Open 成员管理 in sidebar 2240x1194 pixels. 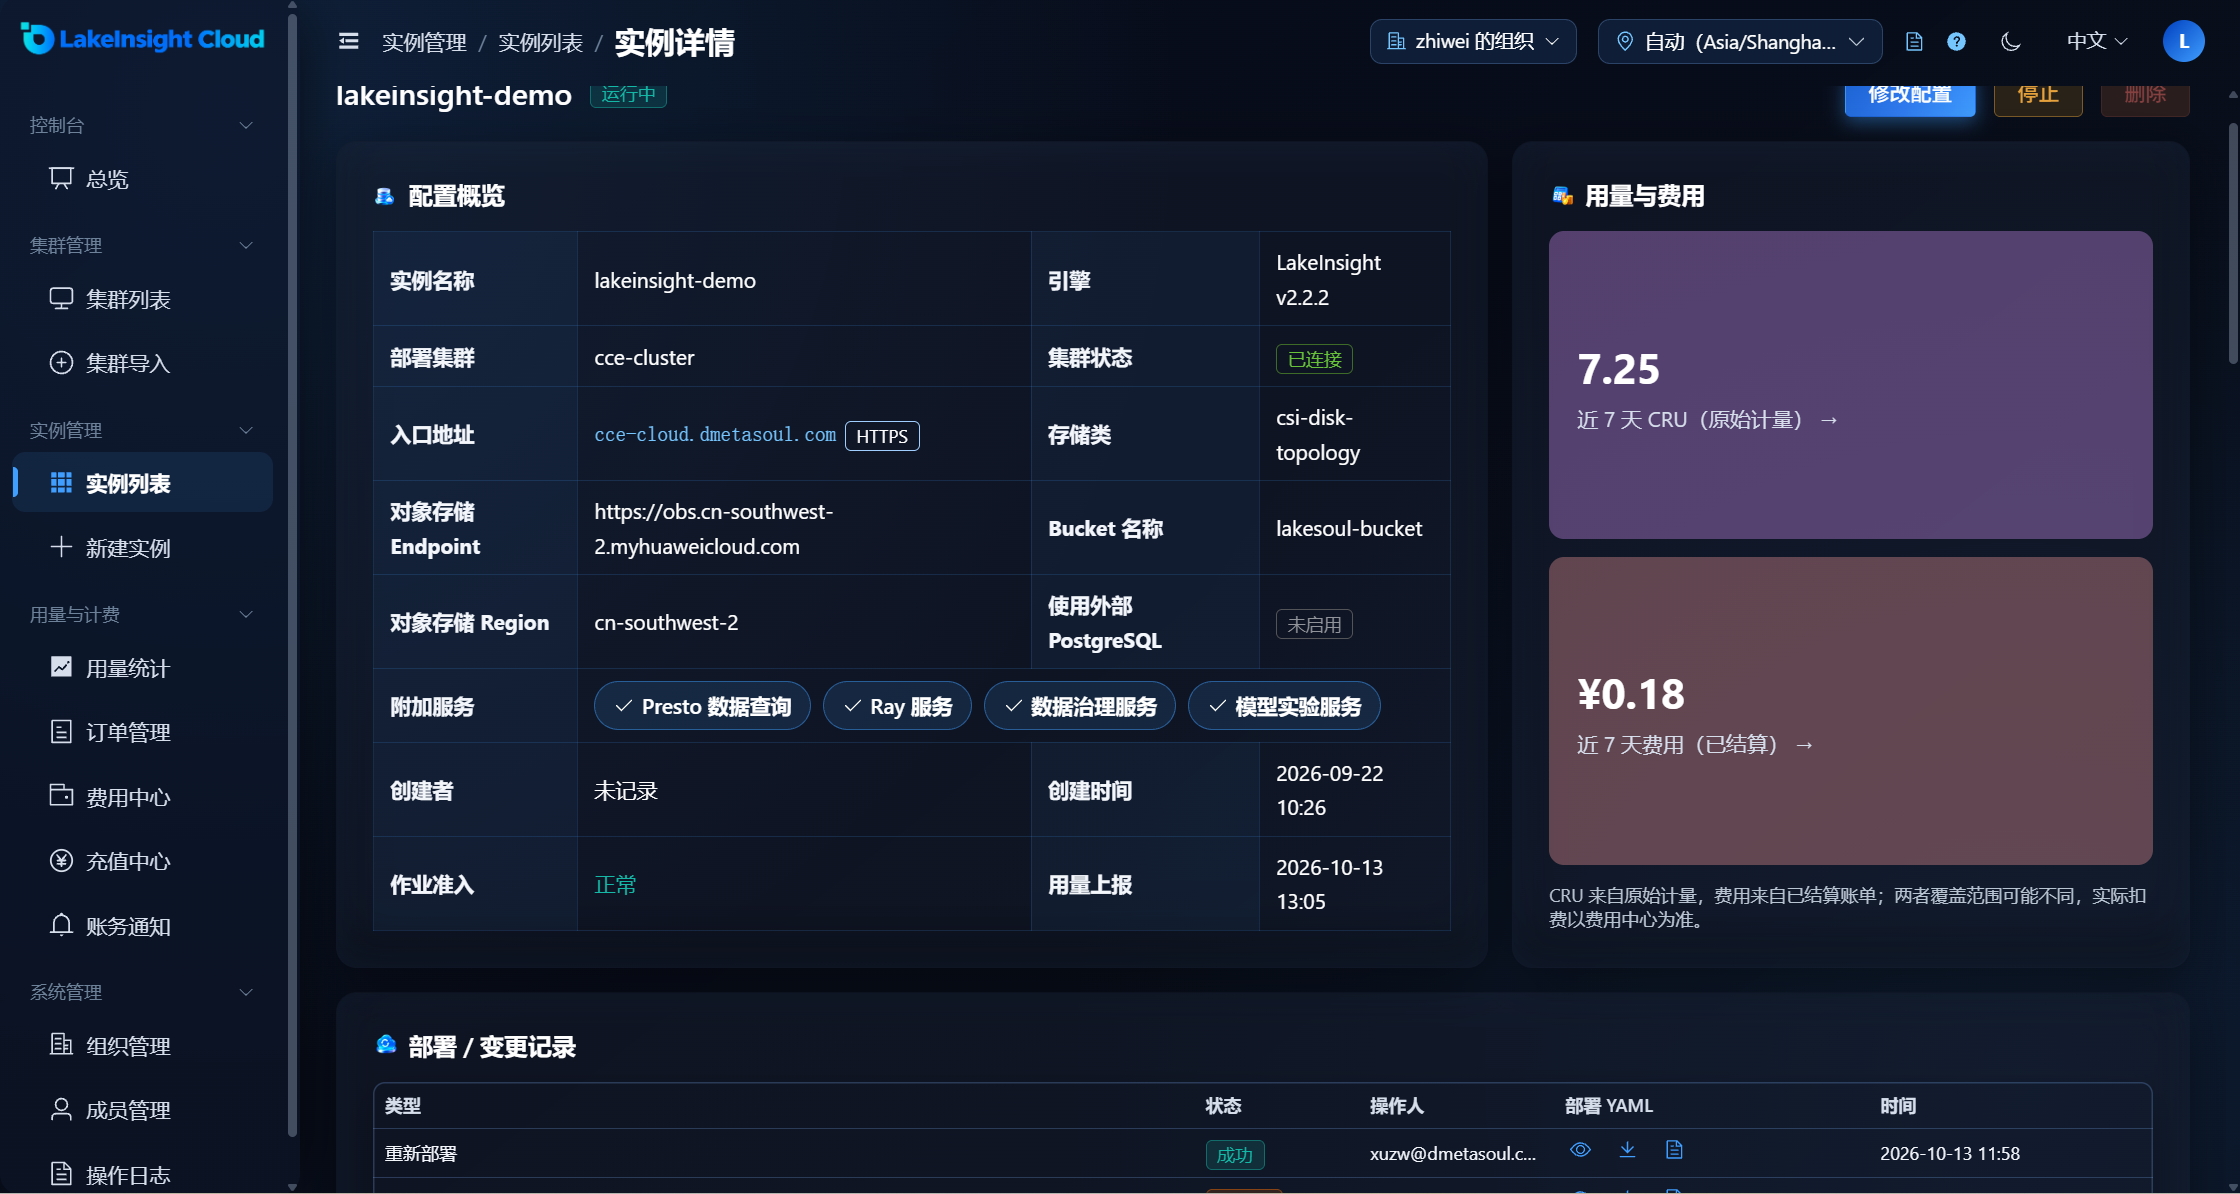point(142,1110)
